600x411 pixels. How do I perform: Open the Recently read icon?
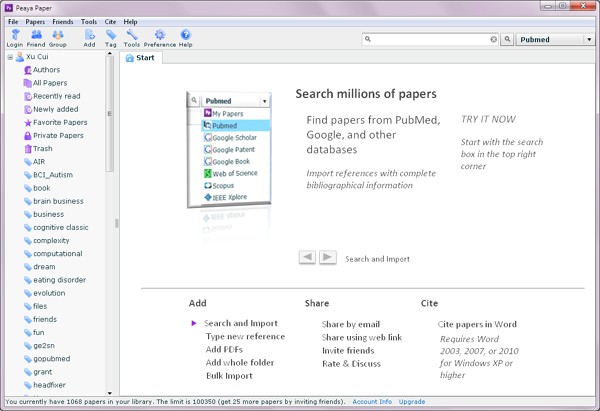pyautogui.click(x=28, y=96)
